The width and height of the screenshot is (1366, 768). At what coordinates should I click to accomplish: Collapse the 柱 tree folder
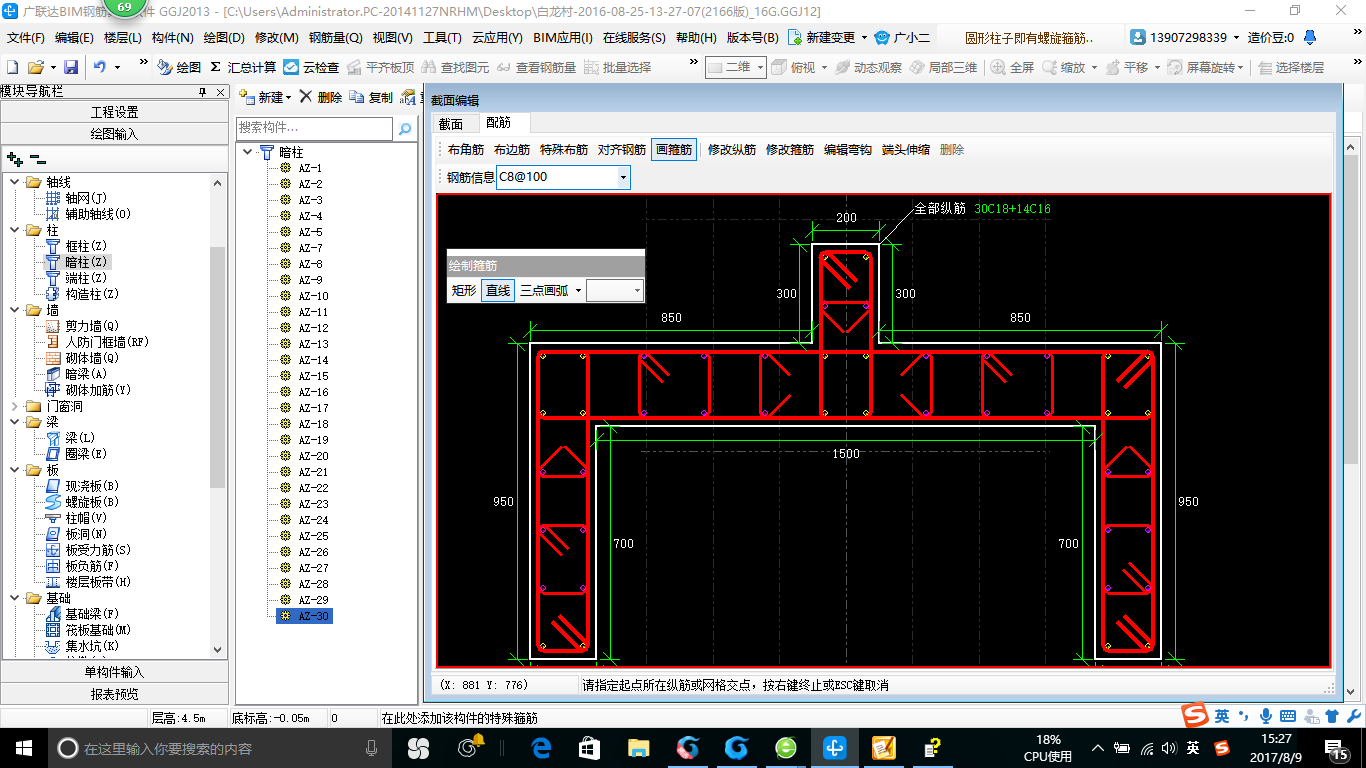pos(14,230)
